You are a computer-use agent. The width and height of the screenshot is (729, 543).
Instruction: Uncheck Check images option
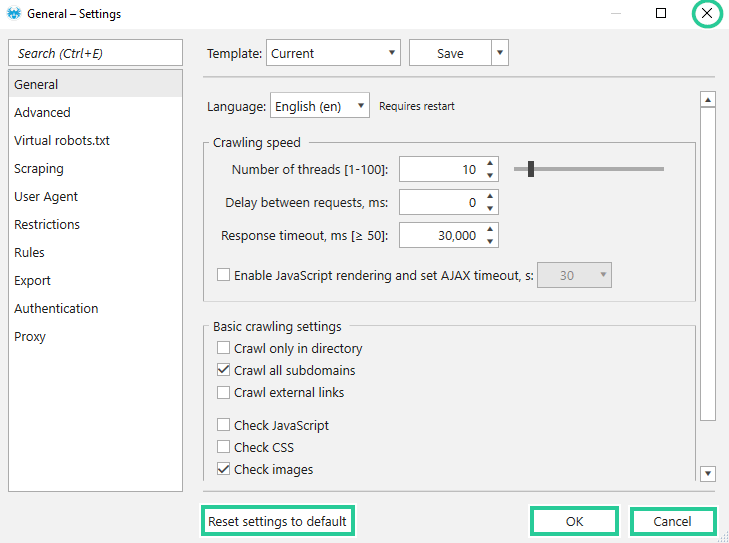(224, 469)
